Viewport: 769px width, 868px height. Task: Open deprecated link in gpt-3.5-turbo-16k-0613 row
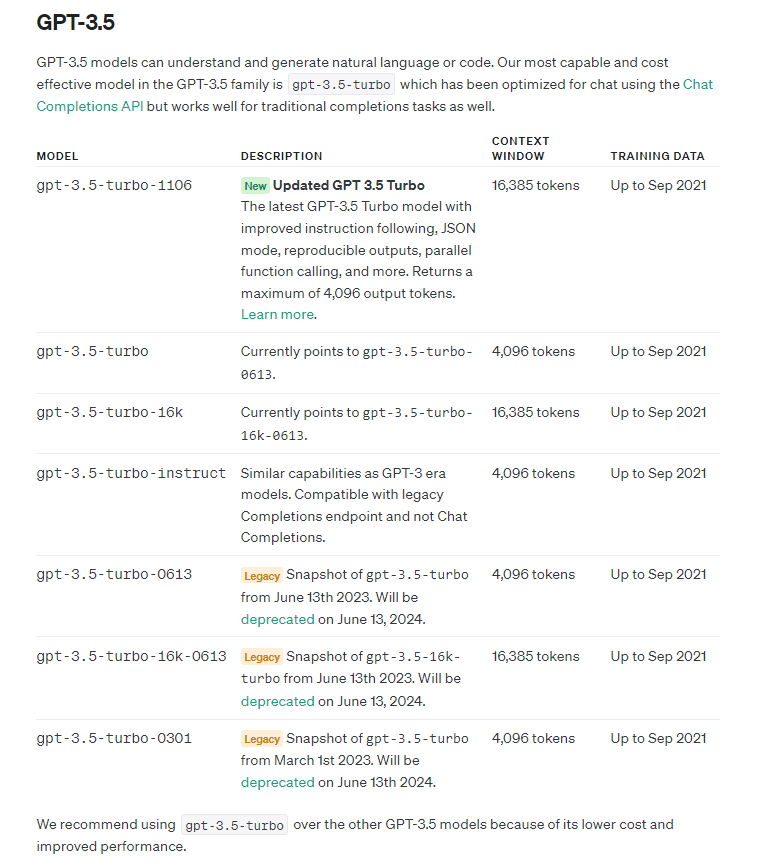277,701
